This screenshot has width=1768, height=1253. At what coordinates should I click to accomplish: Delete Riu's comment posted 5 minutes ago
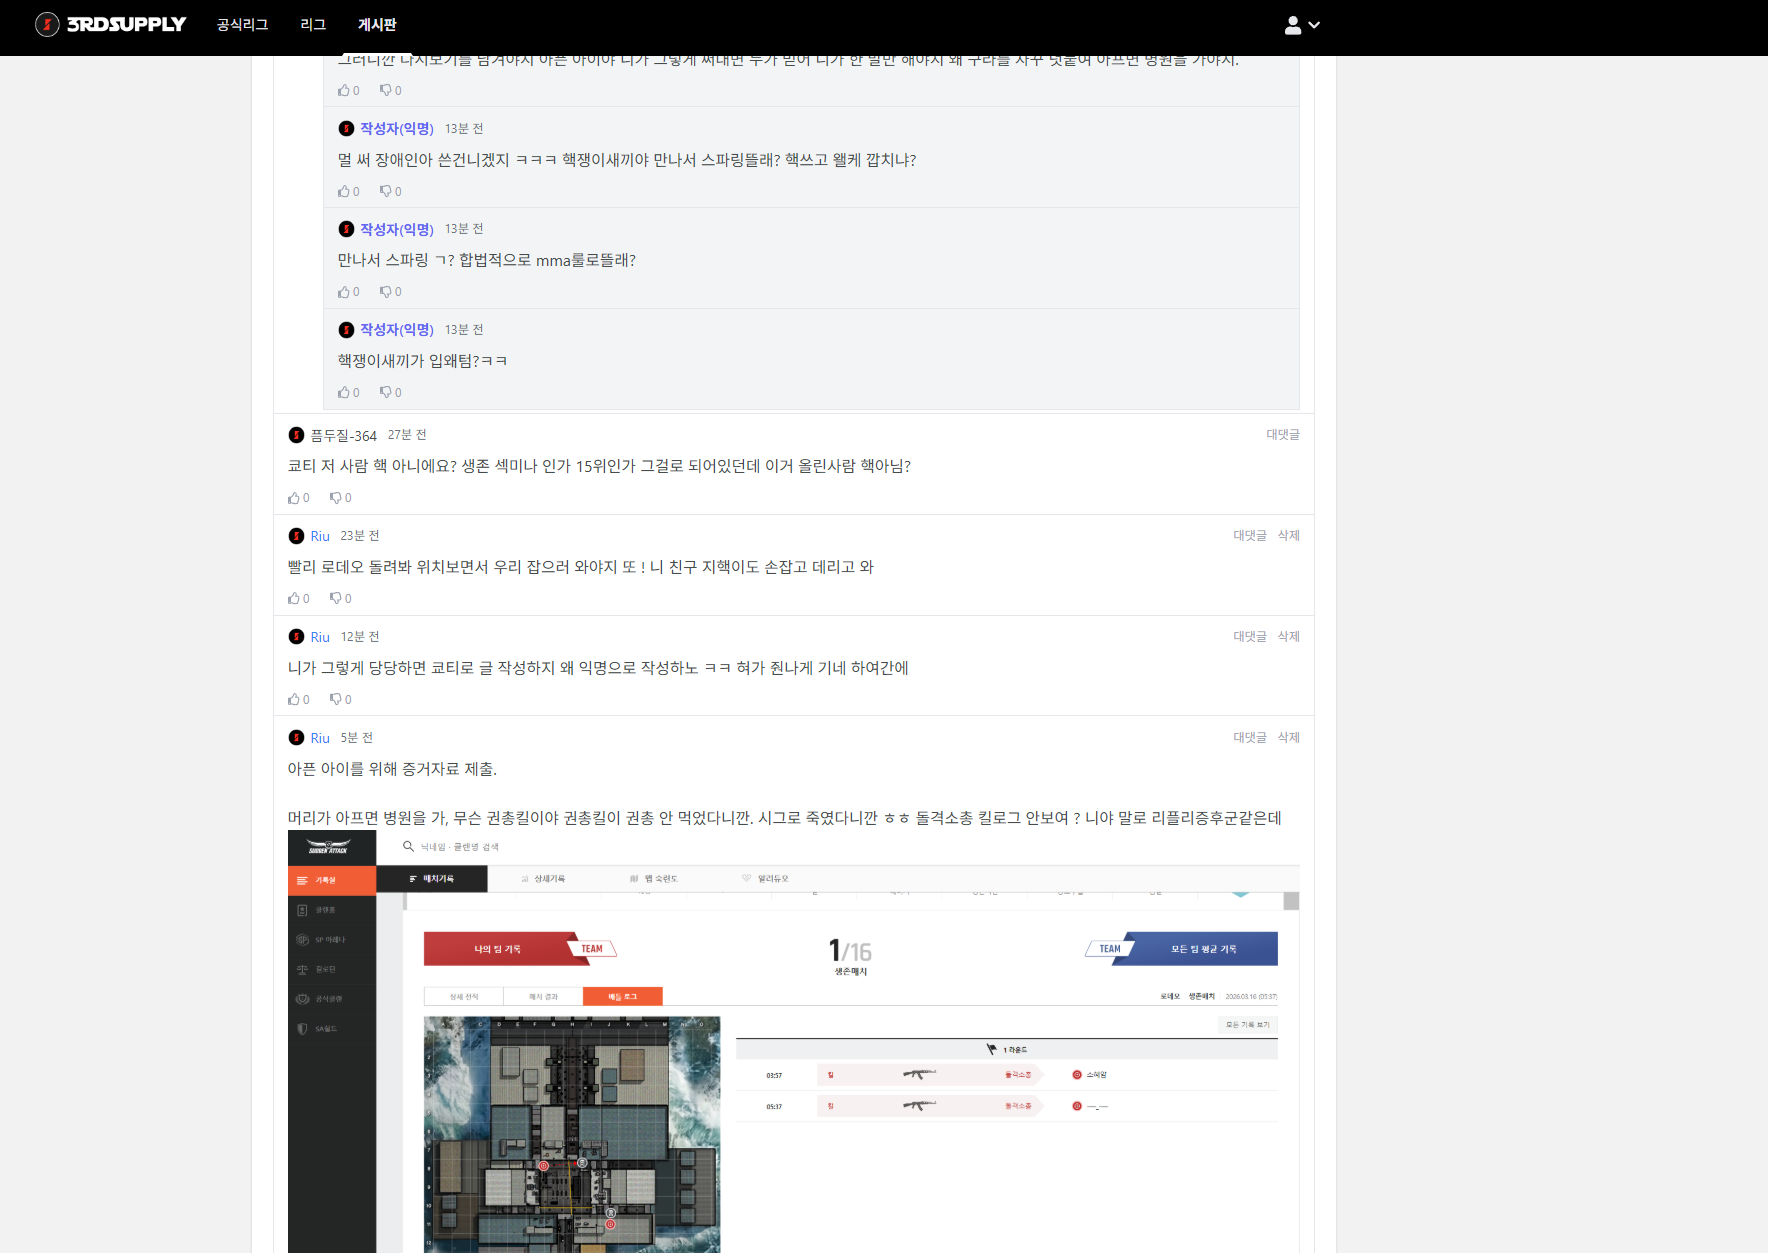click(x=1288, y=738)
